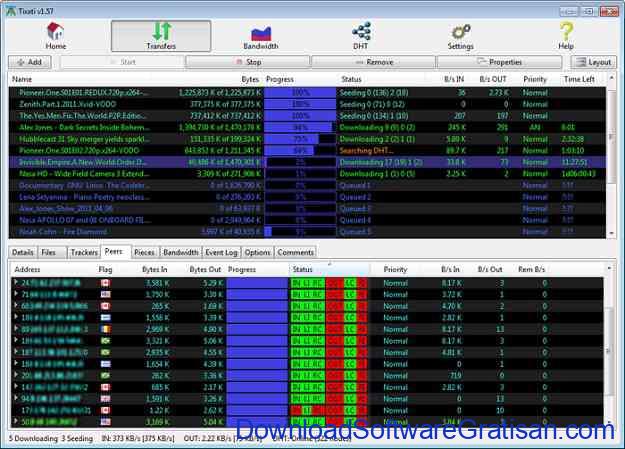
Task: Open the Settings gears icon
Action: coord(460,32)
